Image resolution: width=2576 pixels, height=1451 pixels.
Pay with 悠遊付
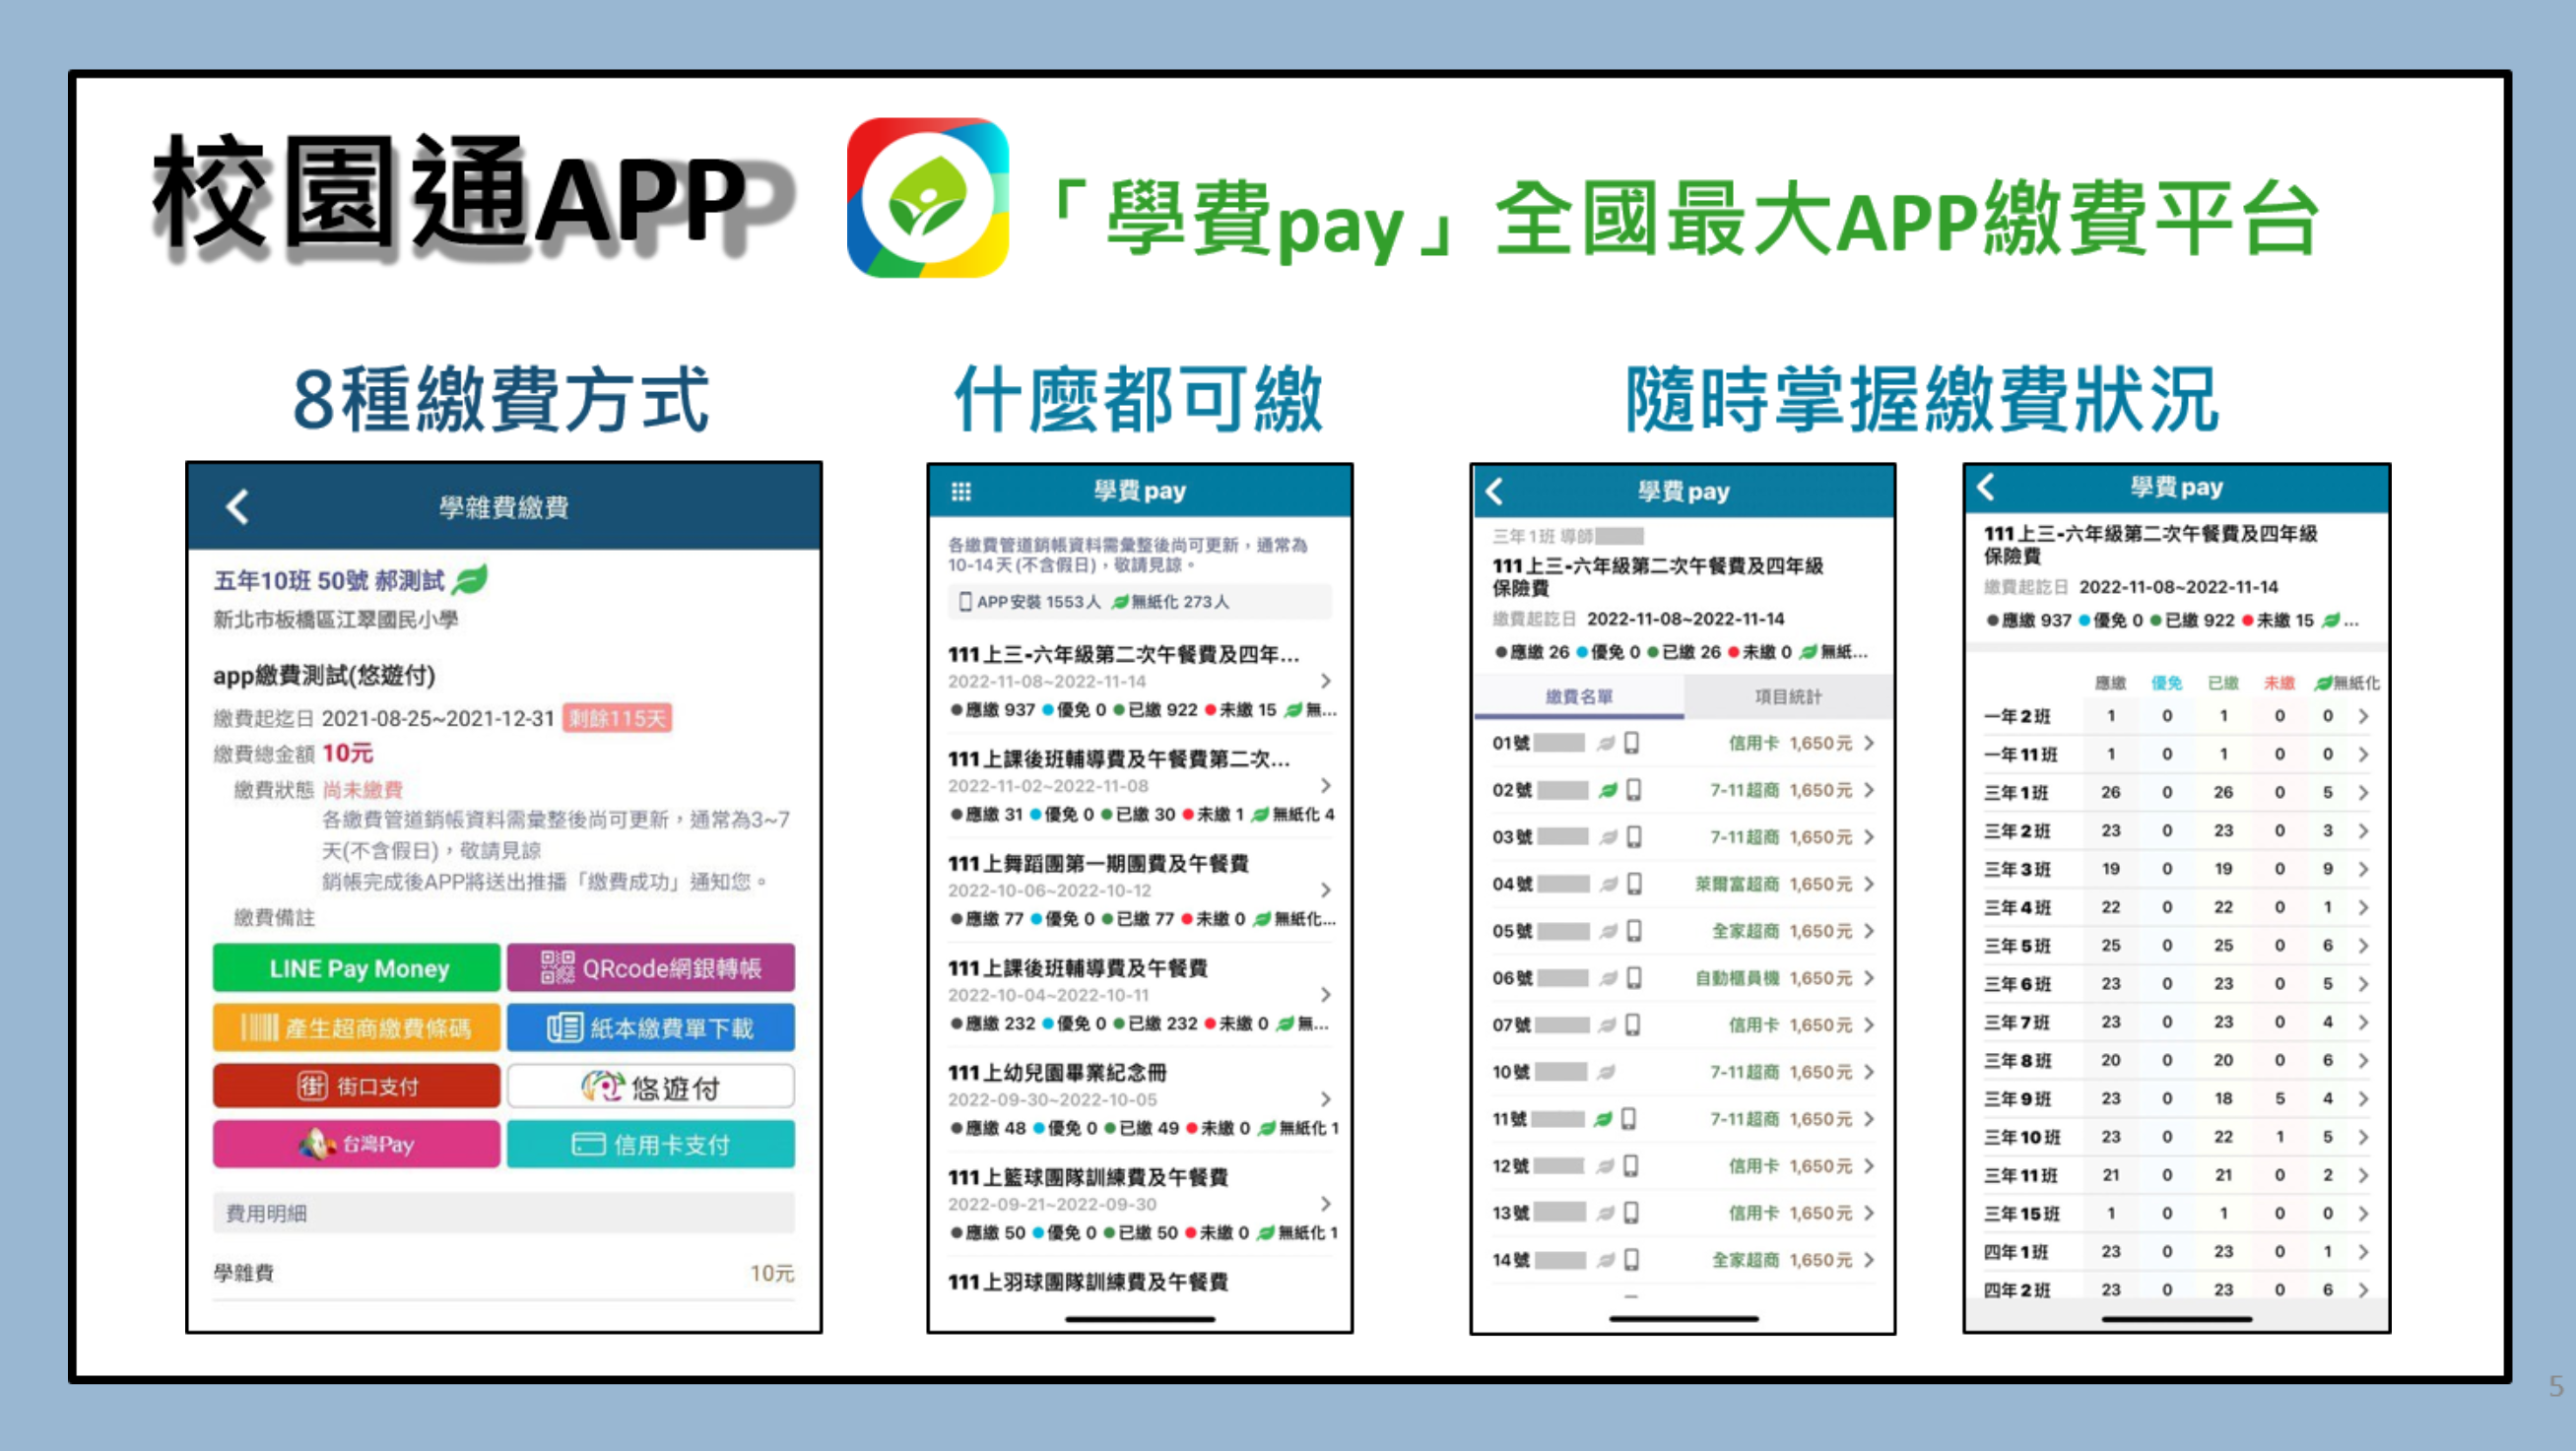(x=651, y=1086)
